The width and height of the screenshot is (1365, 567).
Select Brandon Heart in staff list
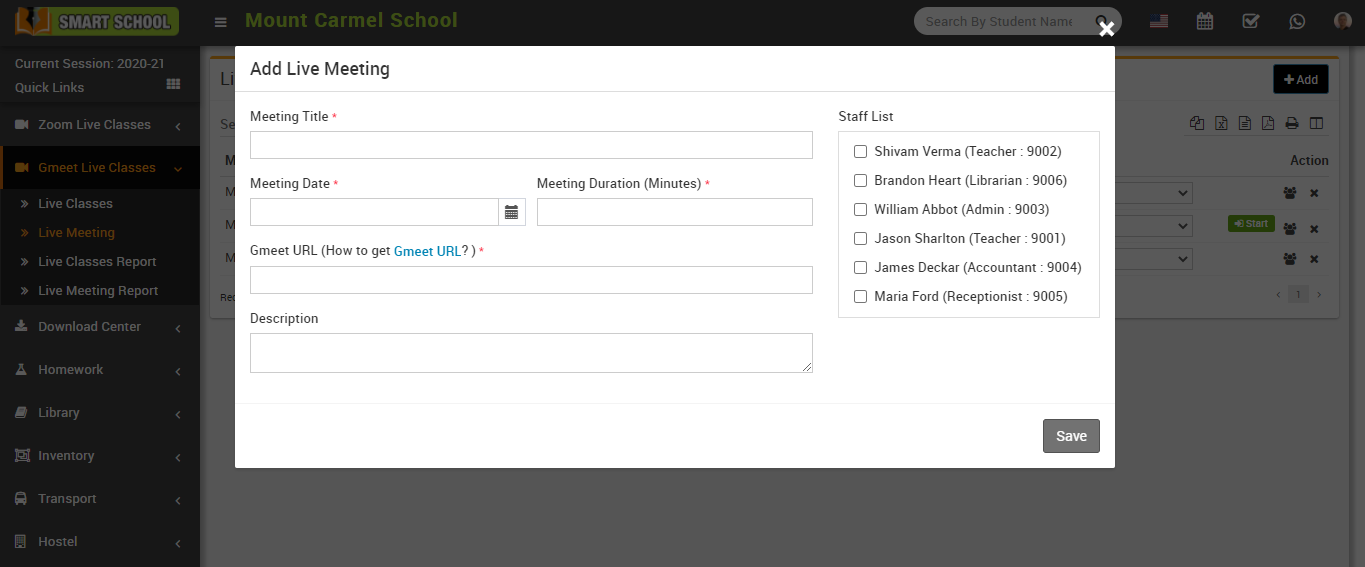(860, 181)
